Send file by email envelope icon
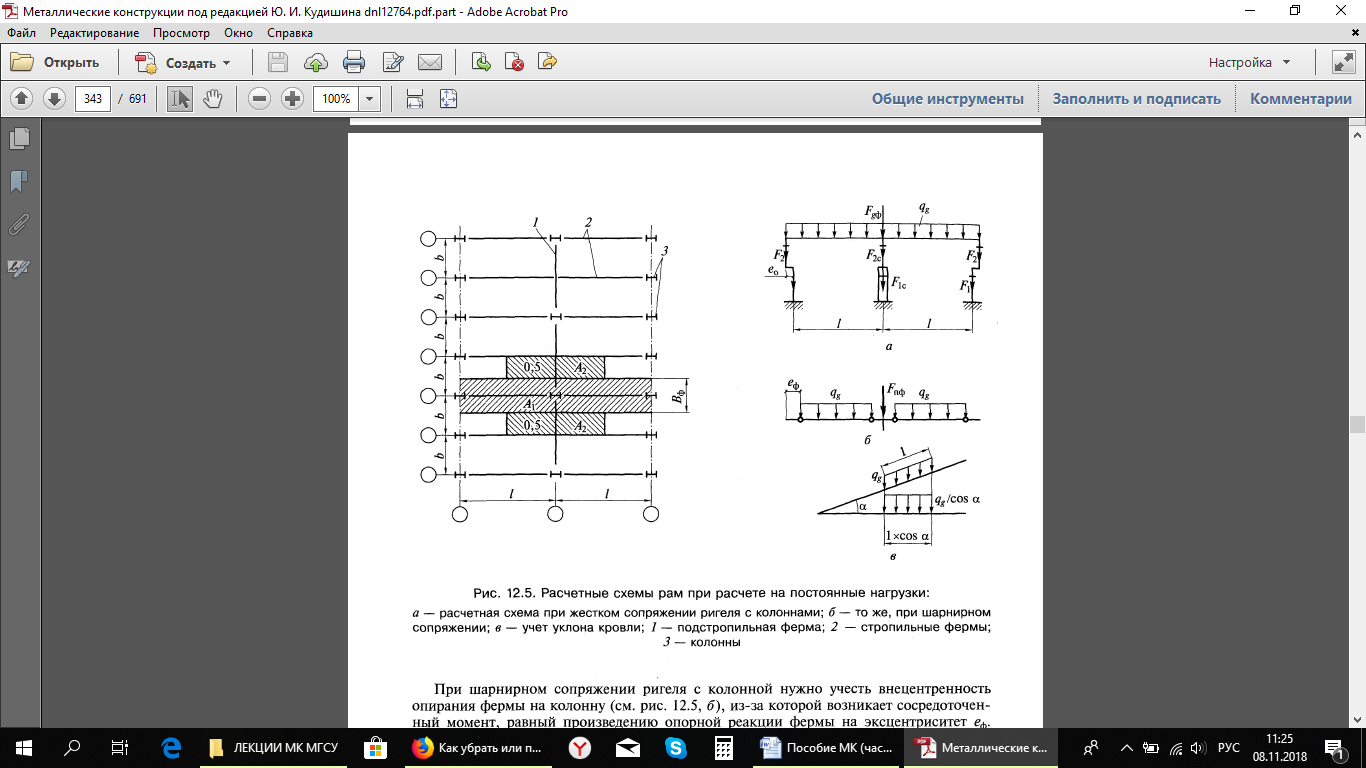The width and height of the screenshot is (1366, 768). coord(430,62)
